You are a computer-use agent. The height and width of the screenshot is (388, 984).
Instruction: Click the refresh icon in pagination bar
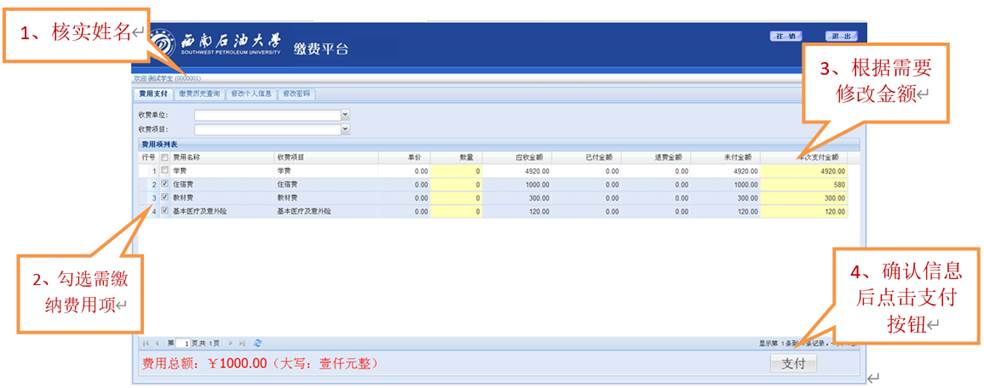[258, 343]
